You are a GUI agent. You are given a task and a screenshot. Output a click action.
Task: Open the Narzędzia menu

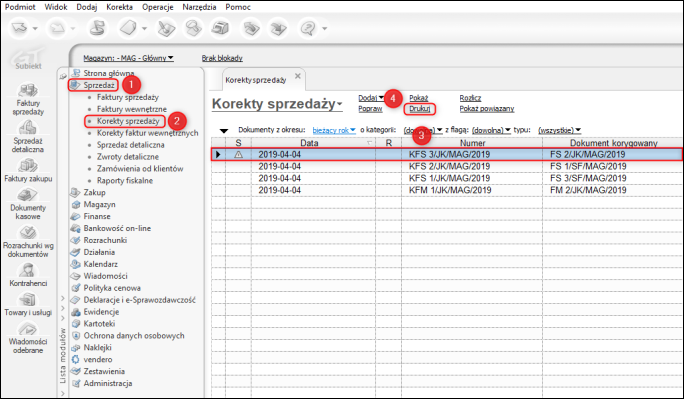[199, 7]
